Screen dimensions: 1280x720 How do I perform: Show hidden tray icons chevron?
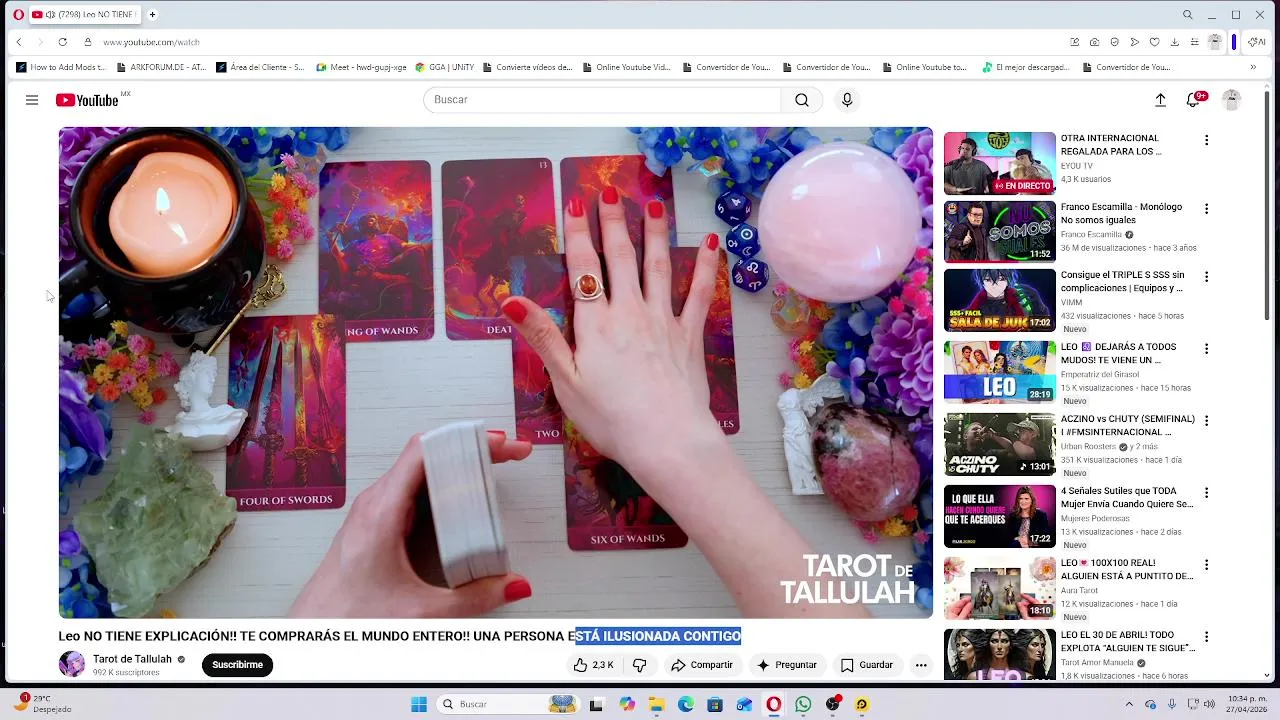pyautogui.click(x=1130, y=705)
